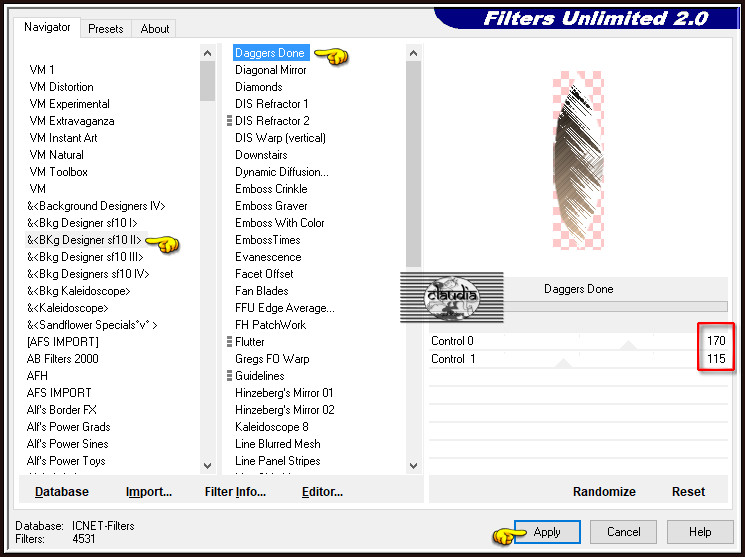The width and height of the screenshot is (745, 557).
Task: Open the filter Editor...
Action: 322,491
